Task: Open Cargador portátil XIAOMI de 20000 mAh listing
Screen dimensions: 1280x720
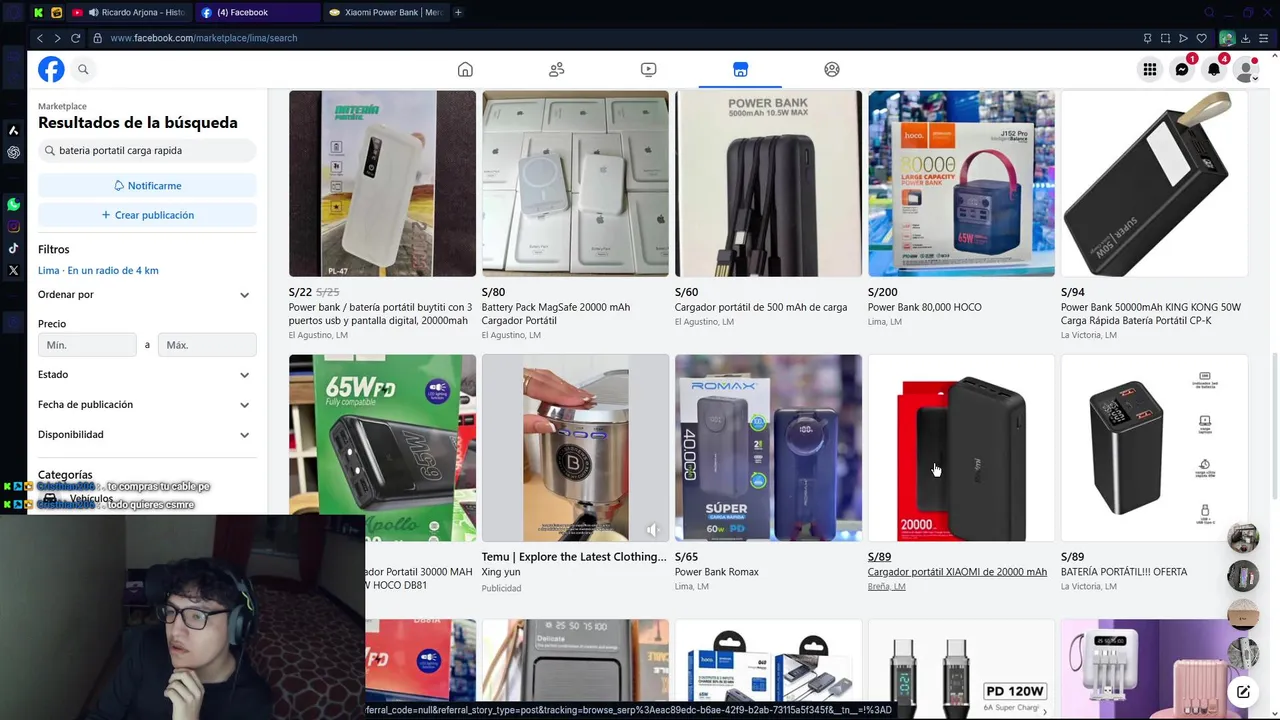Action: point(957,572)
